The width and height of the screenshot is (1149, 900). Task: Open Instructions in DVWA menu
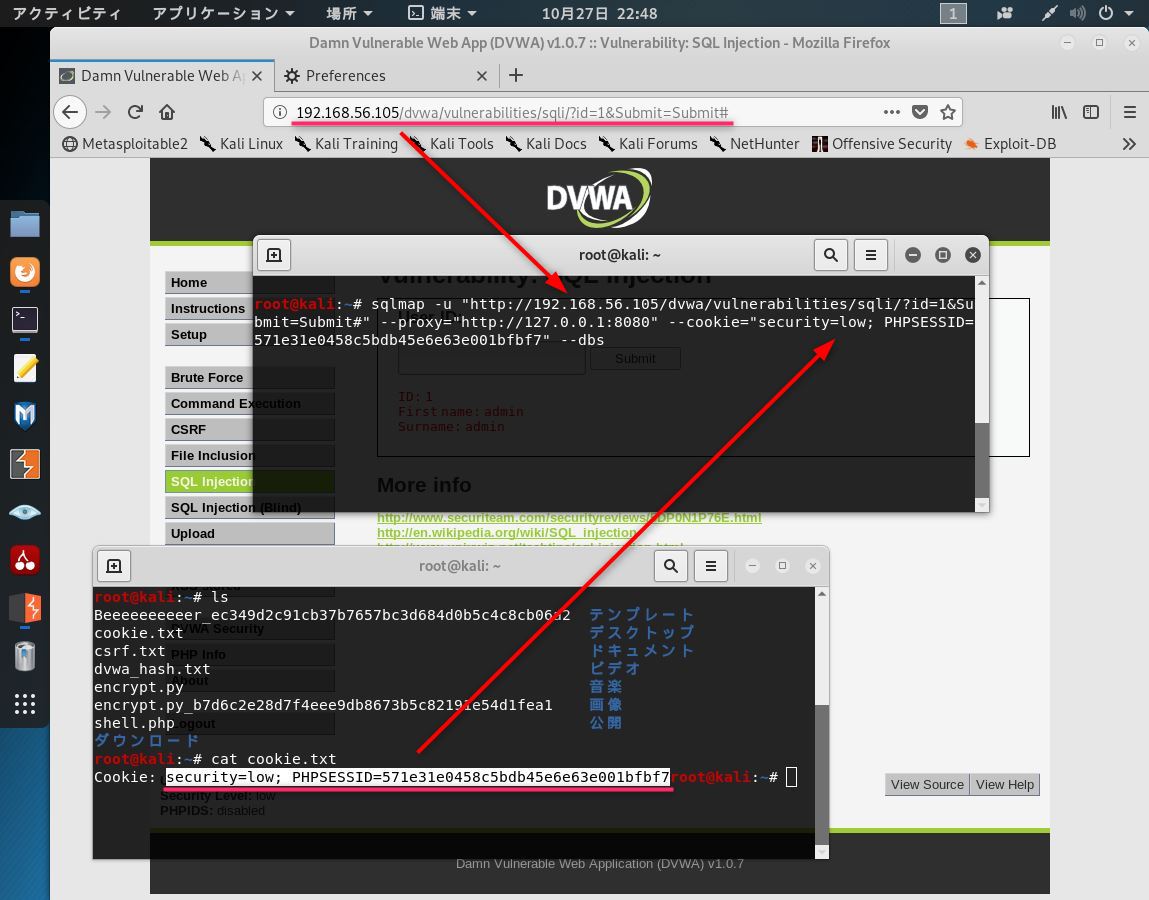point(249,309)
